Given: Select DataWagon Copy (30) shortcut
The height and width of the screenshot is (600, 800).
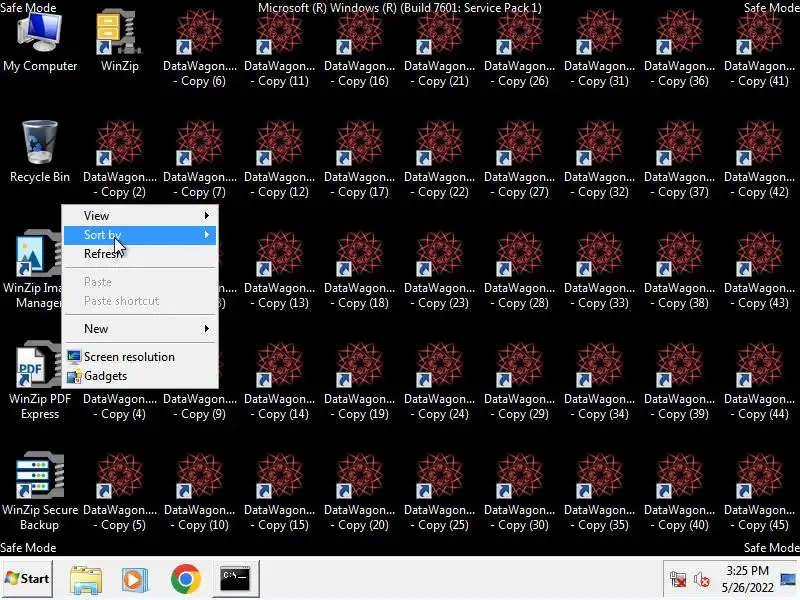Looking at the screenshot, I should 519,492.
